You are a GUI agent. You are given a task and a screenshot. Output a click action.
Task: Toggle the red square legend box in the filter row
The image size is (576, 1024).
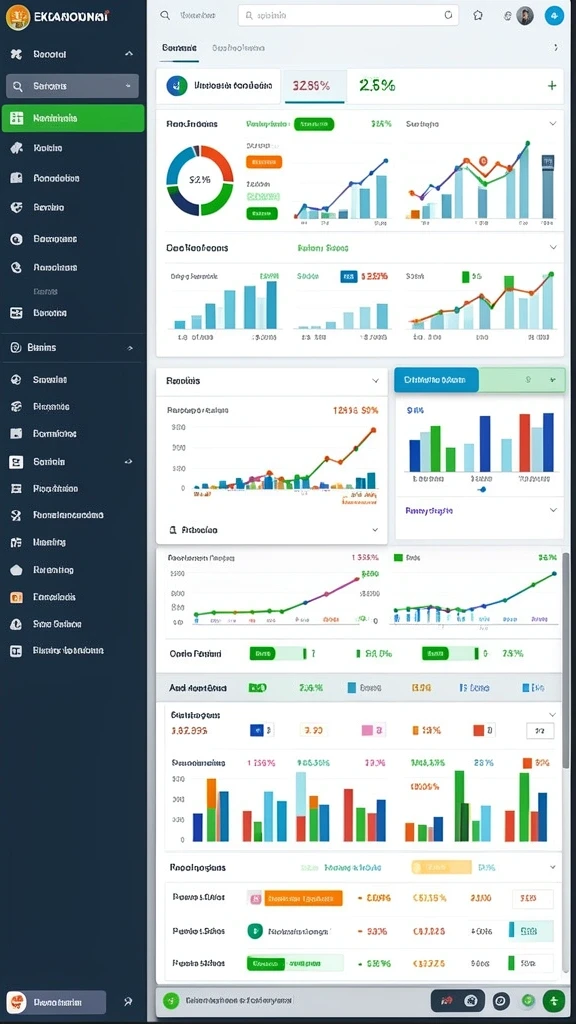click(x=479, y=730)
